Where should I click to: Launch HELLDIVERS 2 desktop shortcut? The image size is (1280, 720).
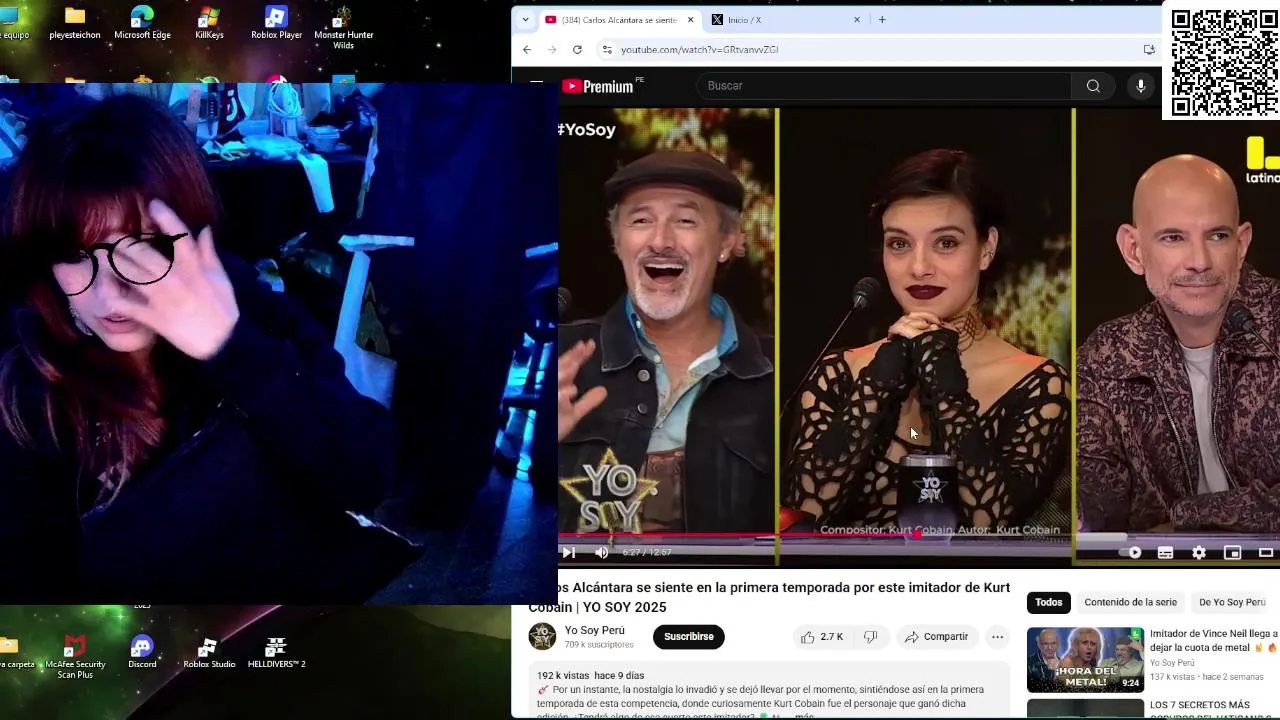[276, 652]
